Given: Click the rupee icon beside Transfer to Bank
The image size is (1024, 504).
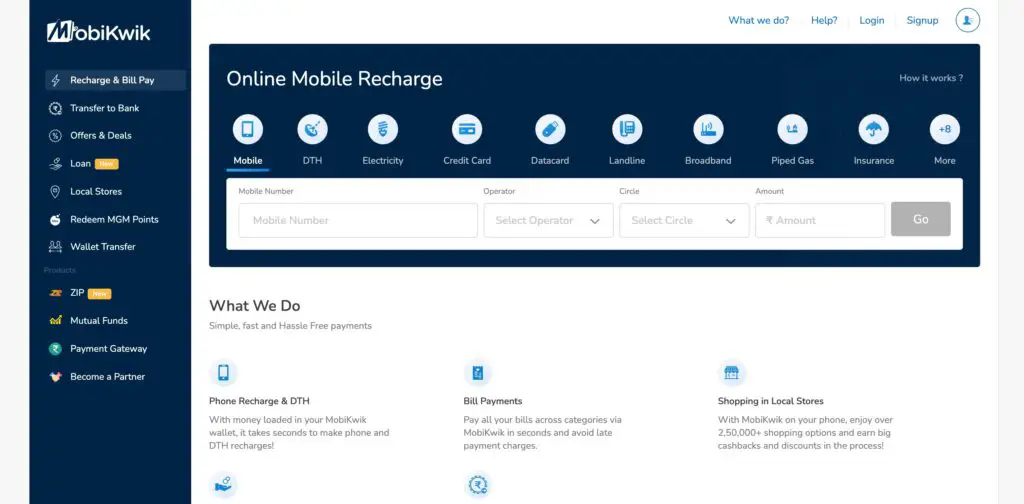Looking at the screenshot, I should (56, 108).
